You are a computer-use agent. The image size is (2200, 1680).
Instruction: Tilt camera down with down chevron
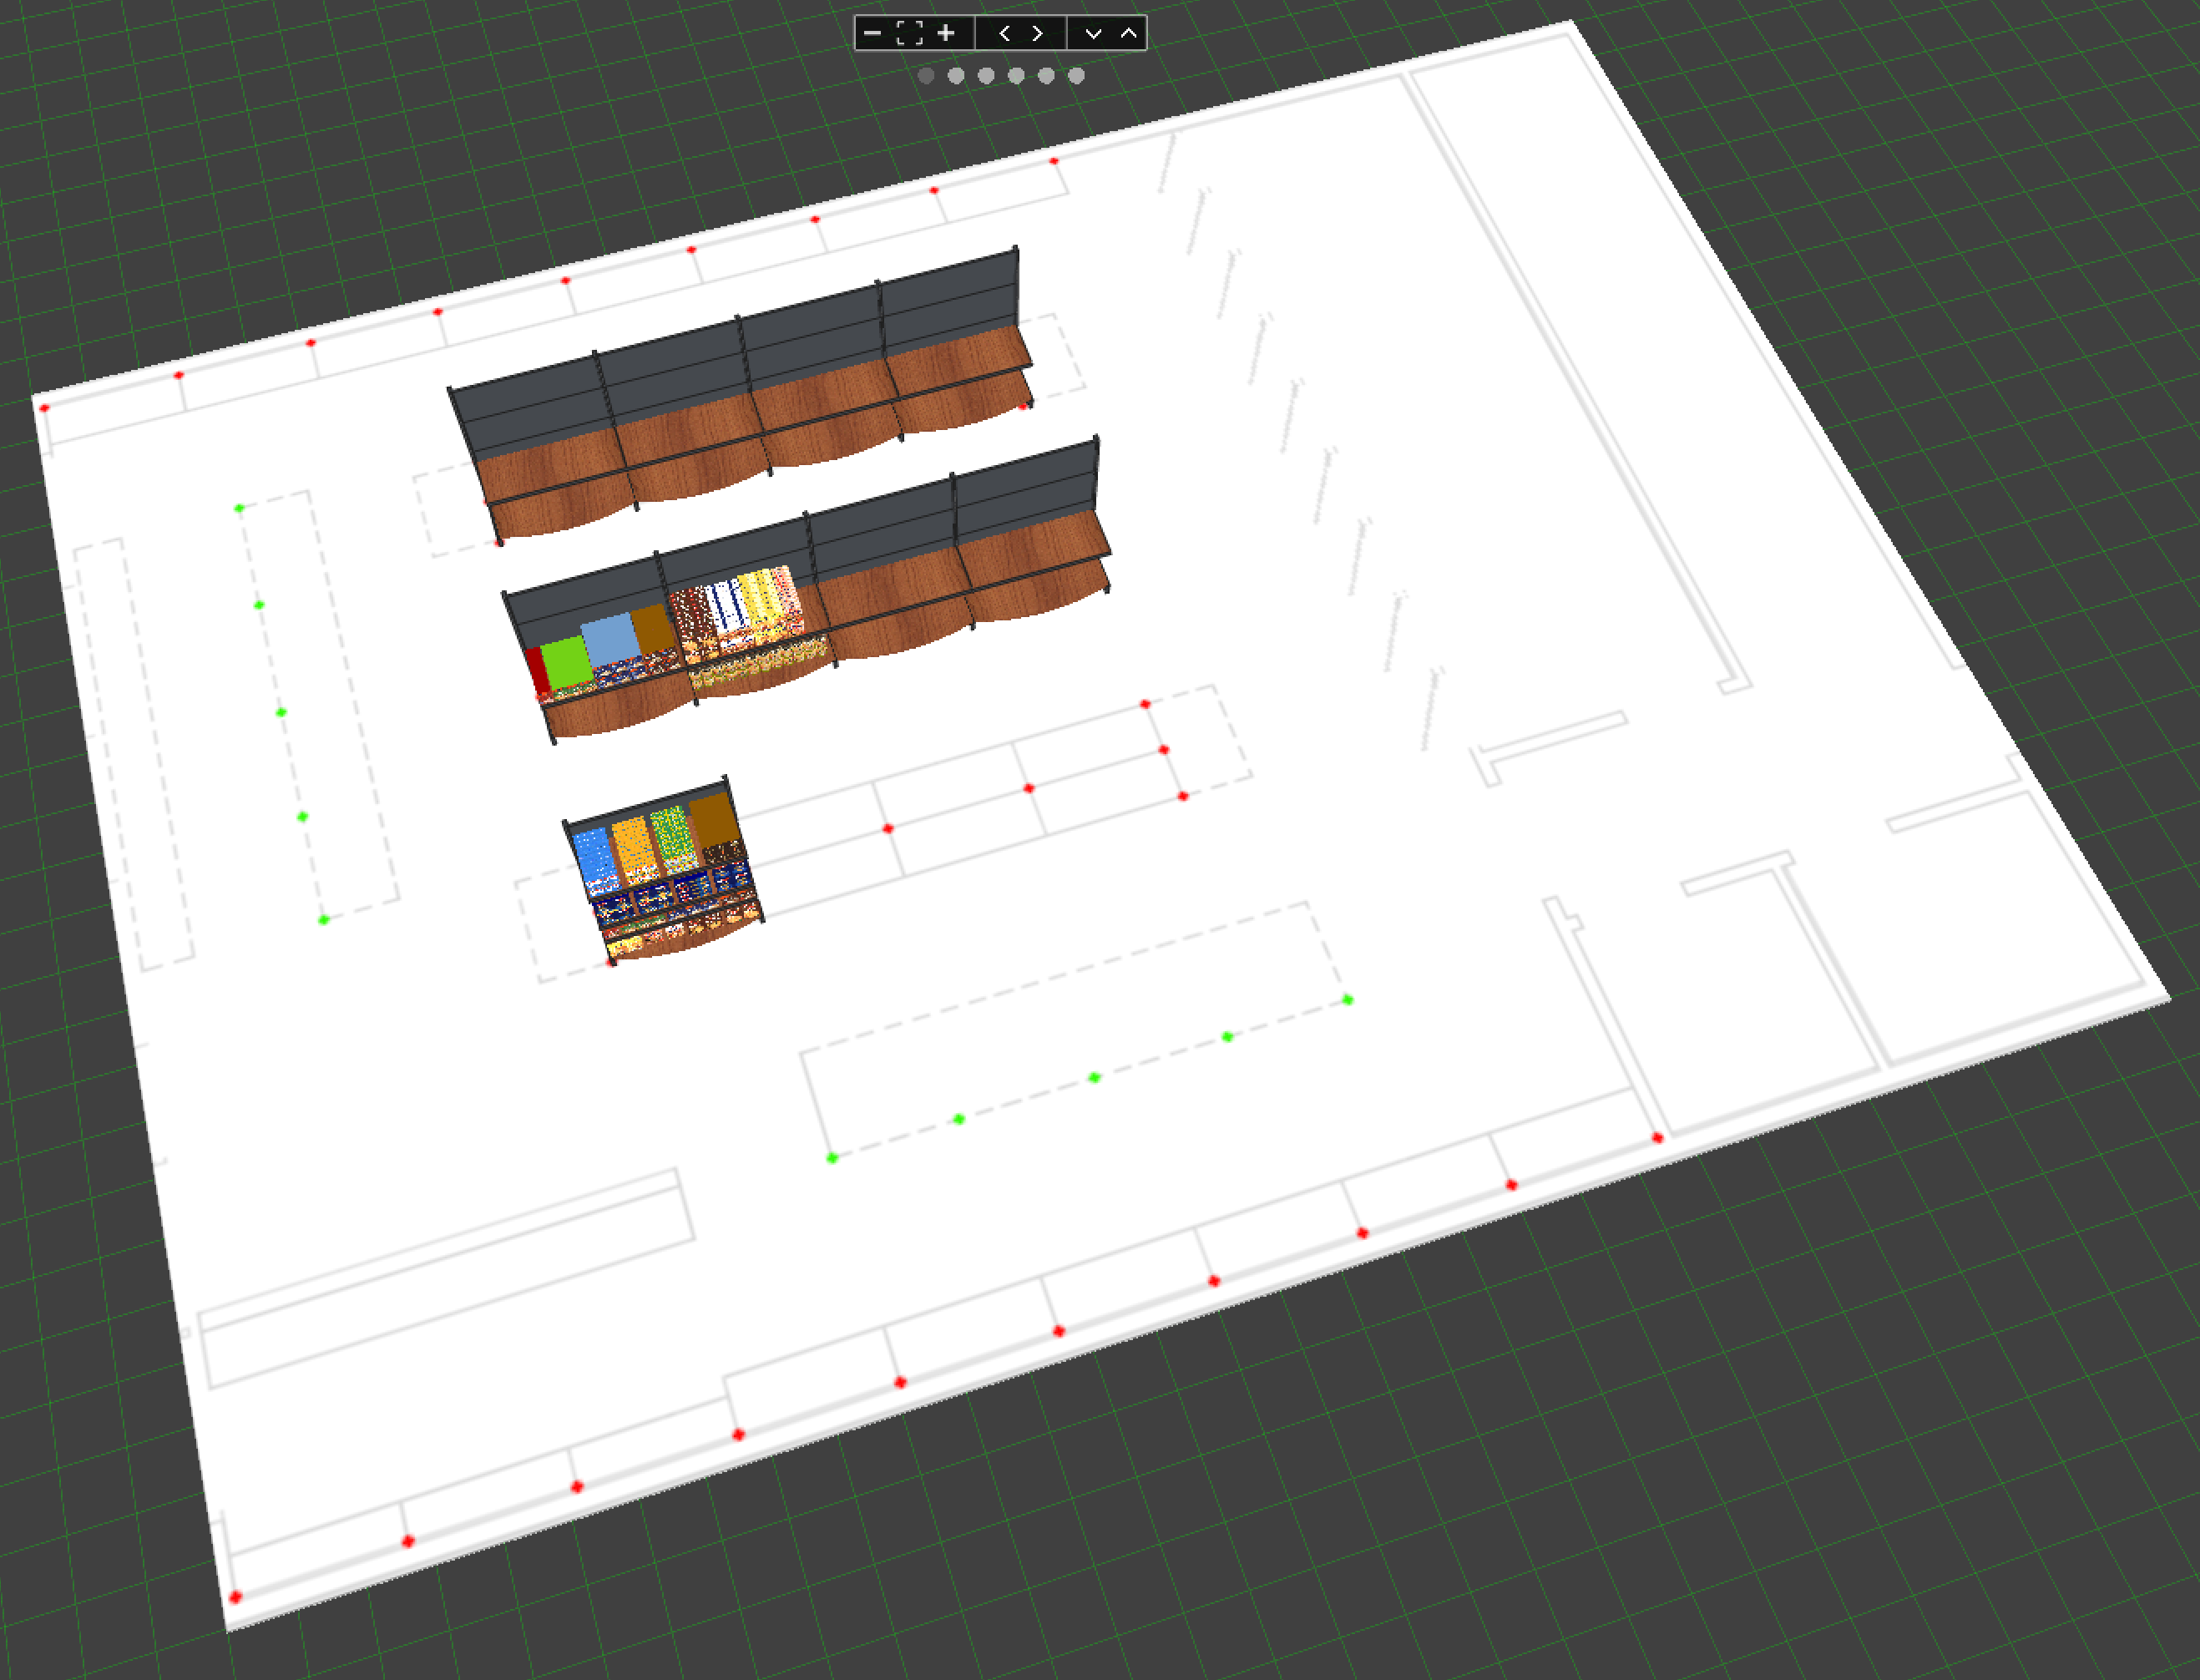(x=1093, y=33)
